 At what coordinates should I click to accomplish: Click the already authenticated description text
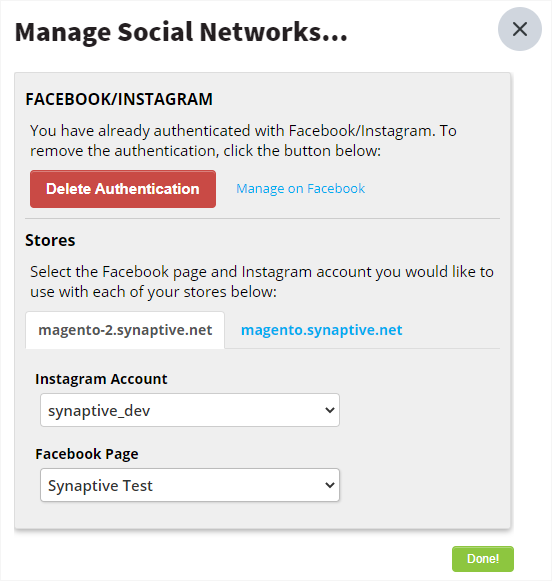pos(243,141)
